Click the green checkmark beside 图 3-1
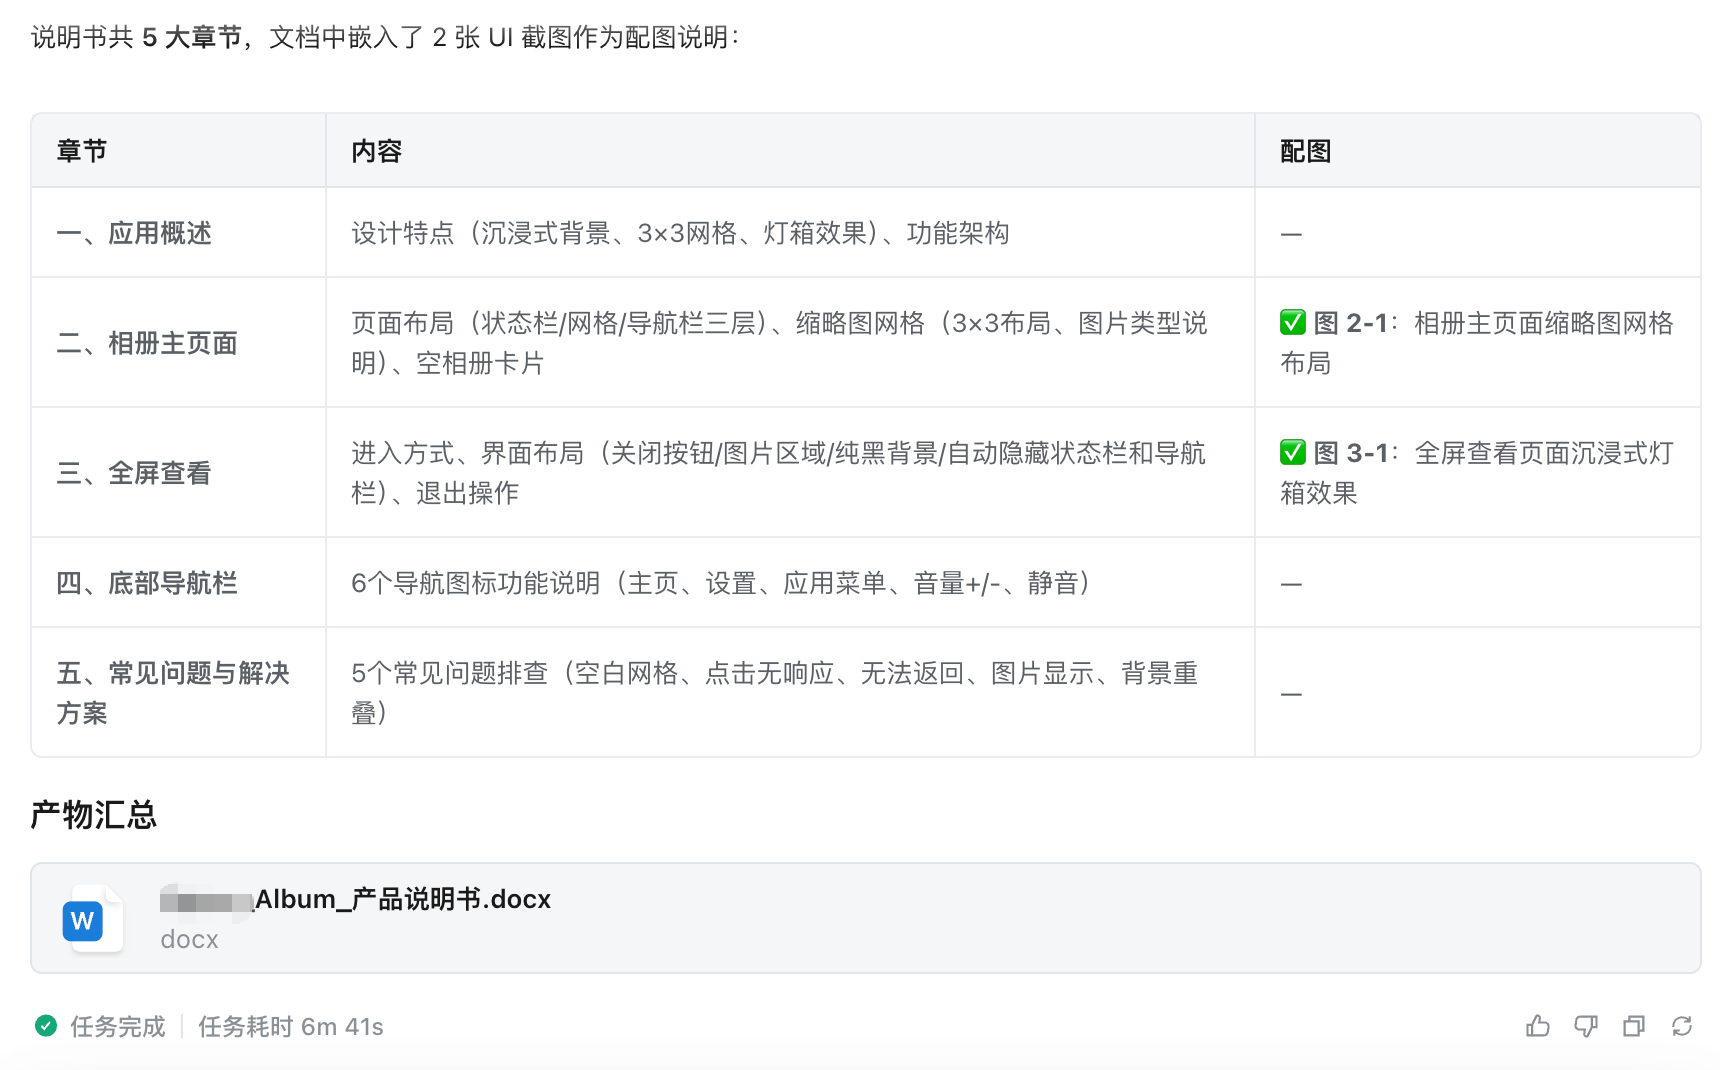 1292,453
